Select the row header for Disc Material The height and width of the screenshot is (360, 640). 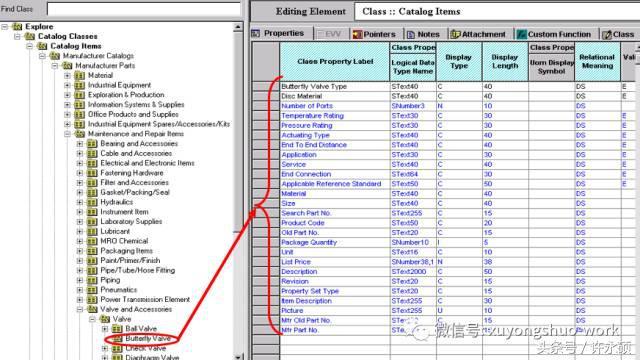266,96
